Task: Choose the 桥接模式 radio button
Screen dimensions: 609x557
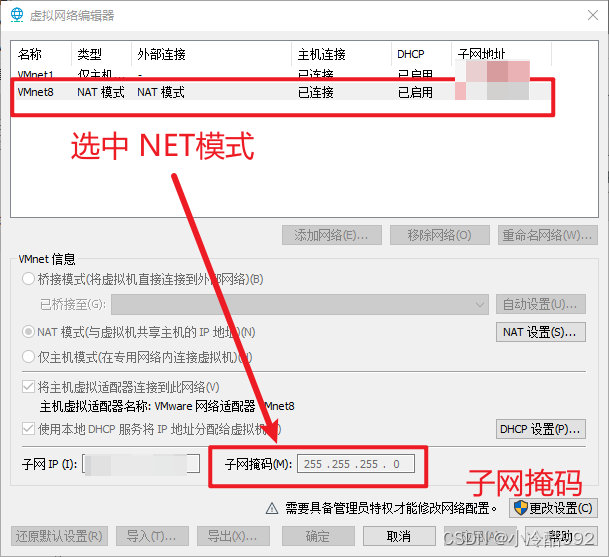Action: pos(28,279)
